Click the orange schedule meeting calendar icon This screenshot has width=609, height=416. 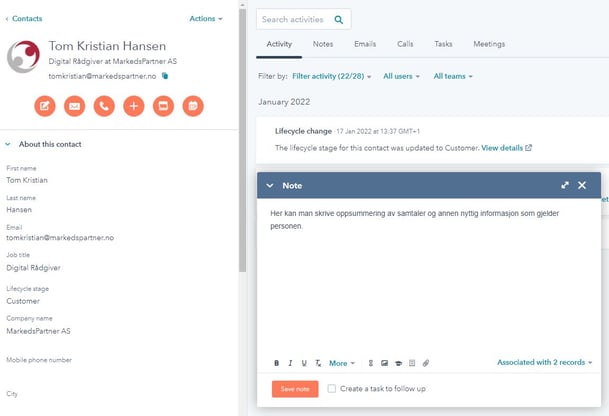[x=193, y=106]
